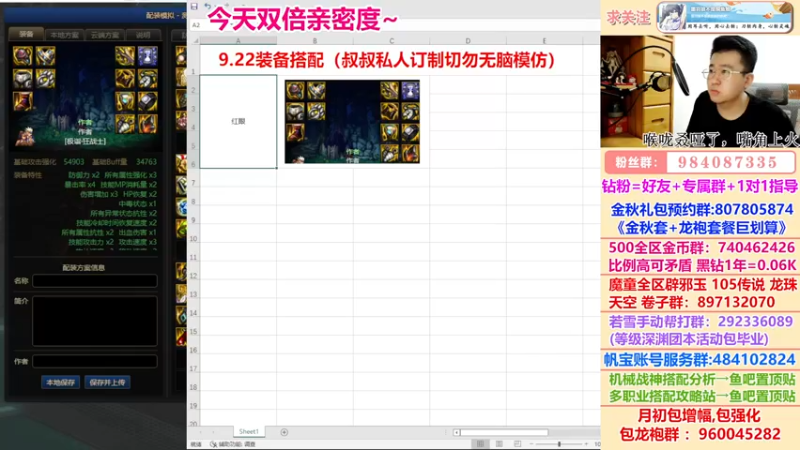The image size is (800, 450).
Task: Select column B header
Action: click(315, 41)
